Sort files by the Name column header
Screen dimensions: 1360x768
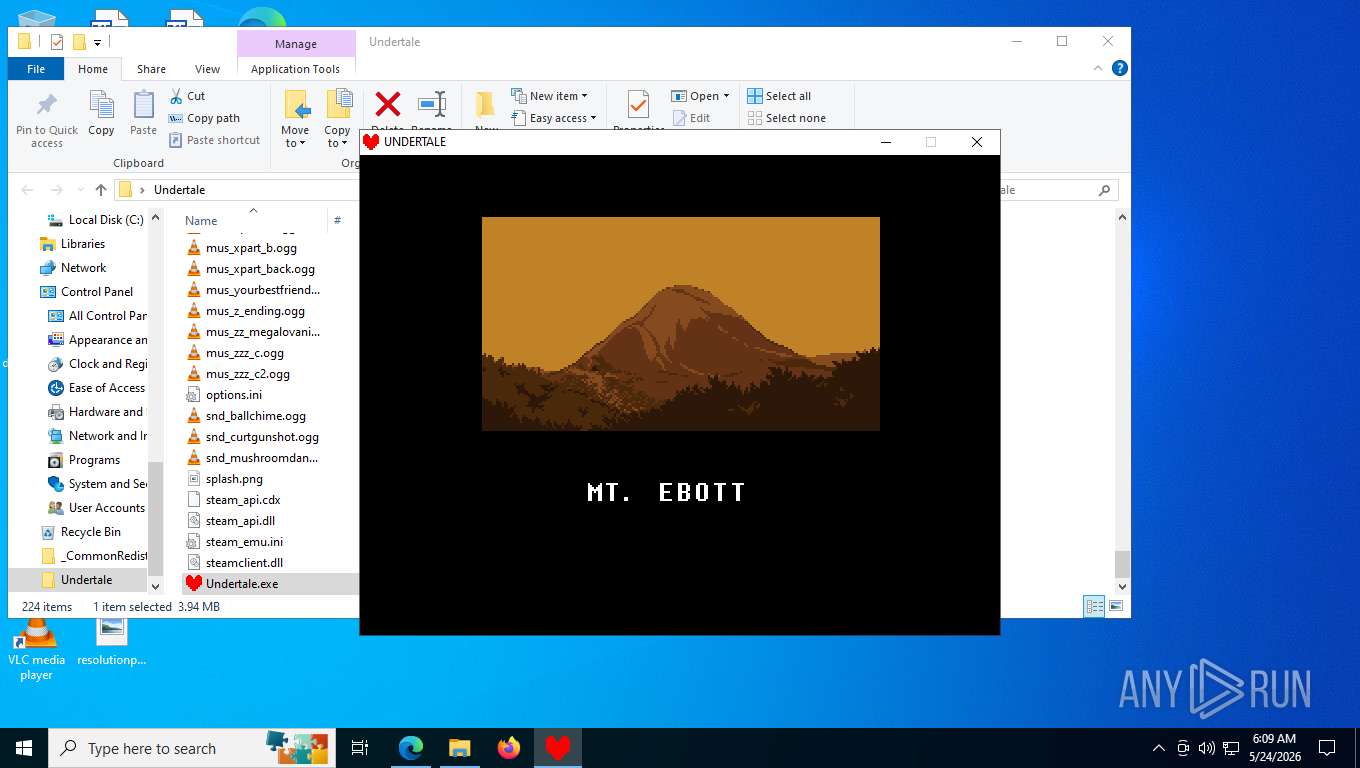[201, 221]
